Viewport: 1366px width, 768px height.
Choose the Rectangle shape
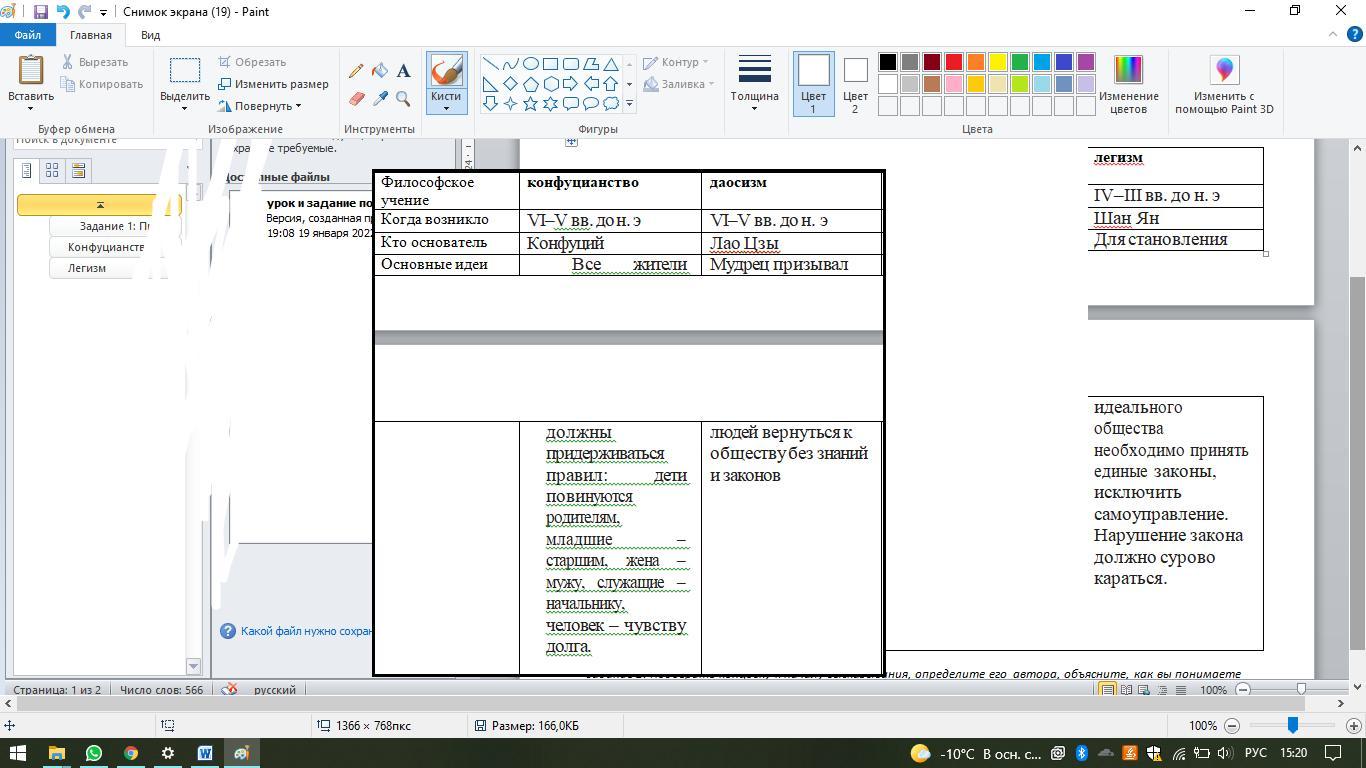551,64
